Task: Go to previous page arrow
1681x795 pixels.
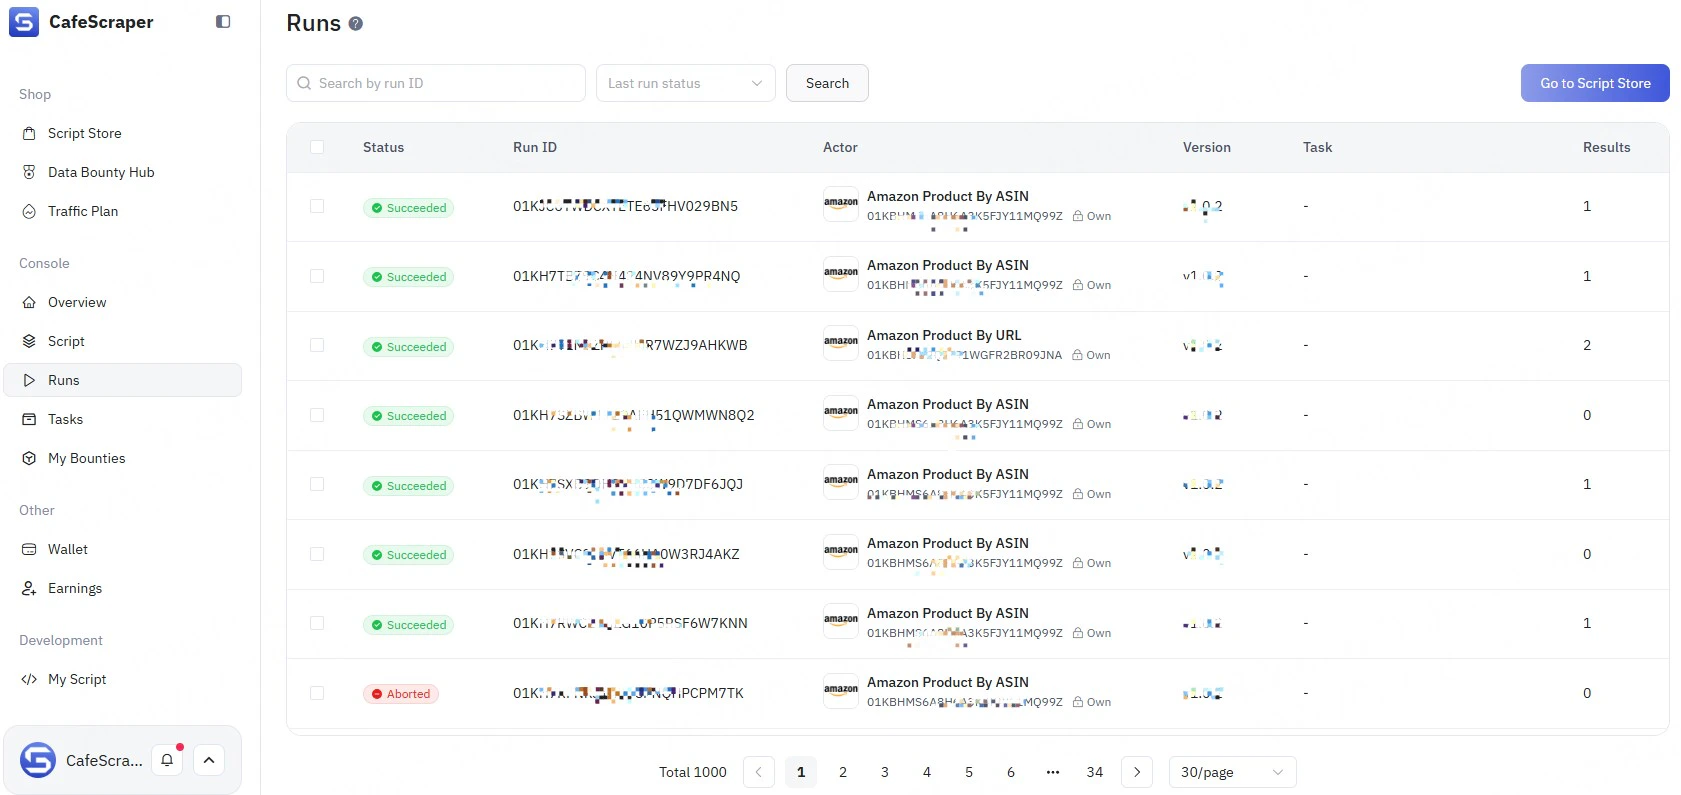Action: [x=759, y=772]
